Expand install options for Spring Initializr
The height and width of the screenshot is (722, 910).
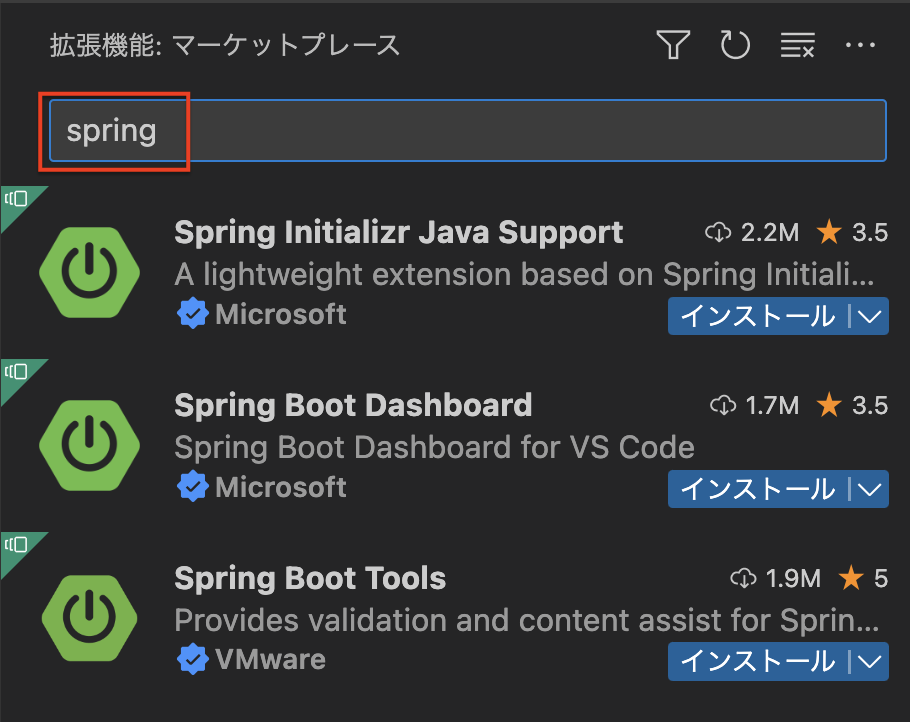pyautogui.click(x=869, y=316)
